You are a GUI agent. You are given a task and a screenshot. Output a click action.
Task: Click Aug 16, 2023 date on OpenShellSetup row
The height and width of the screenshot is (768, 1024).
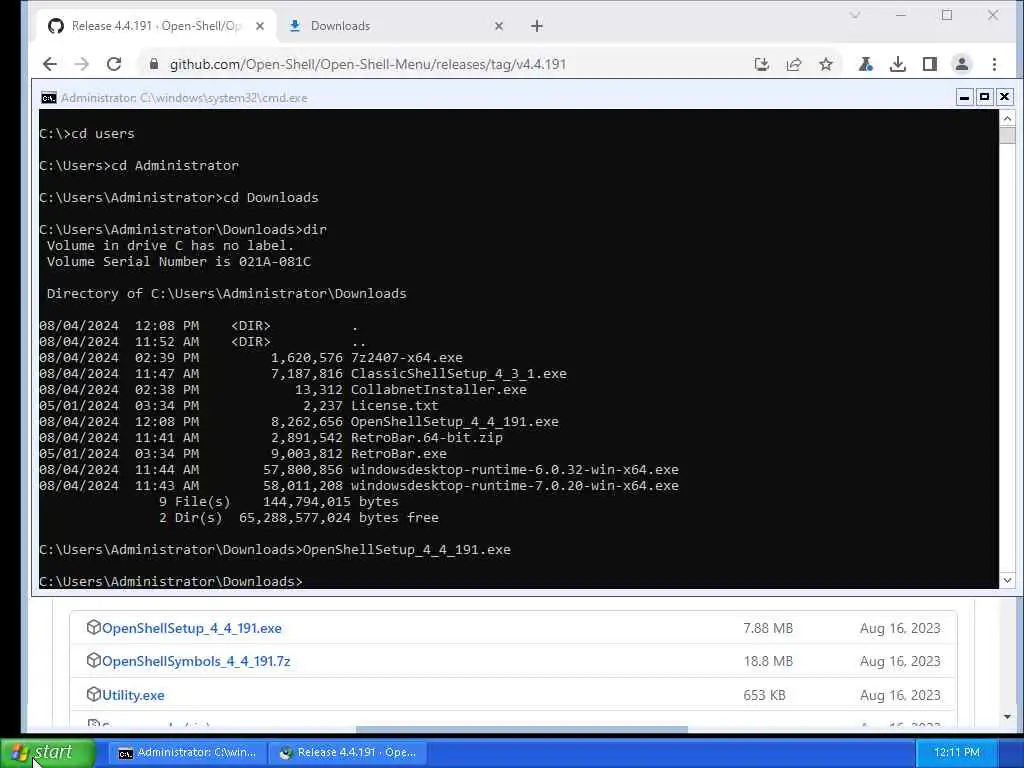pos(900,628)
